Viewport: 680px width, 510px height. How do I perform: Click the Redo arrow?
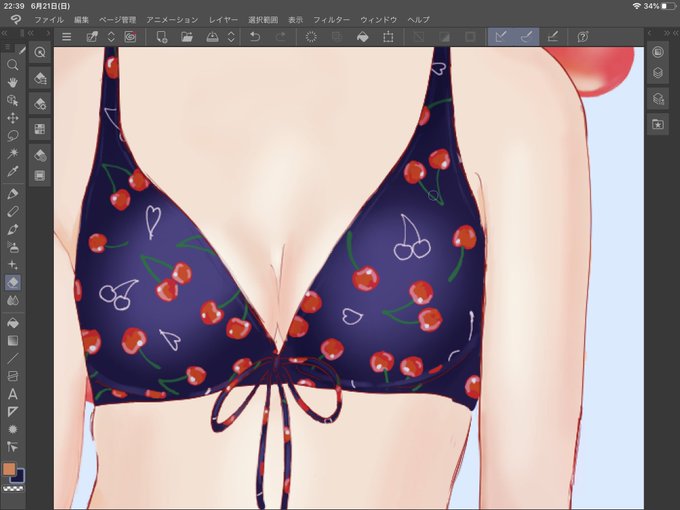[281, 37]
